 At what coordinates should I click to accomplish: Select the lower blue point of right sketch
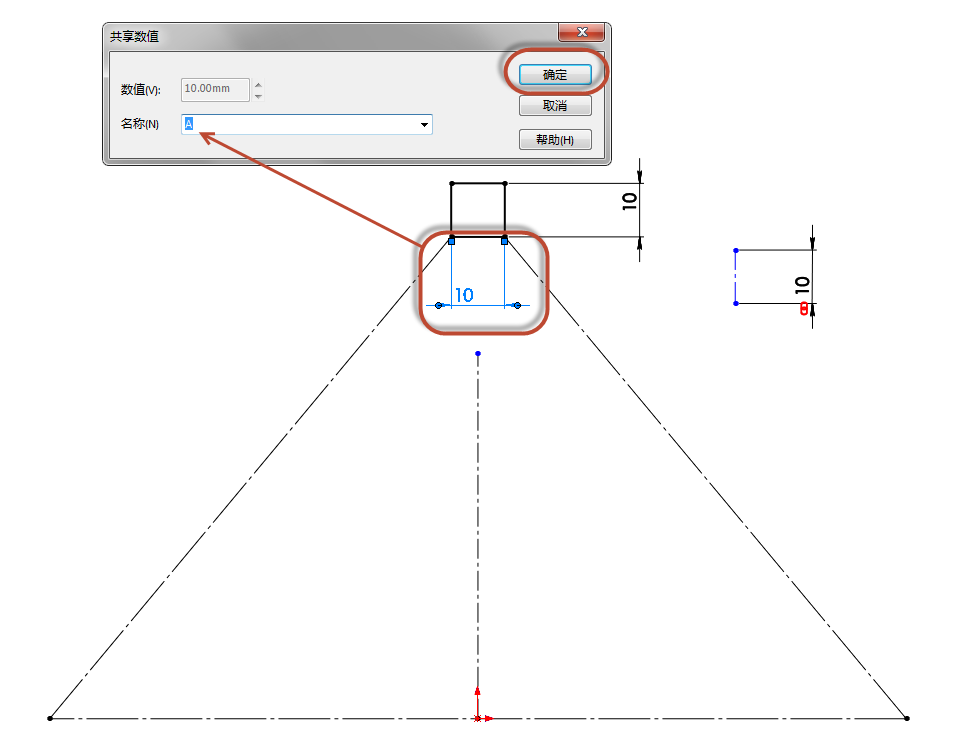click(x=736, y=304)
